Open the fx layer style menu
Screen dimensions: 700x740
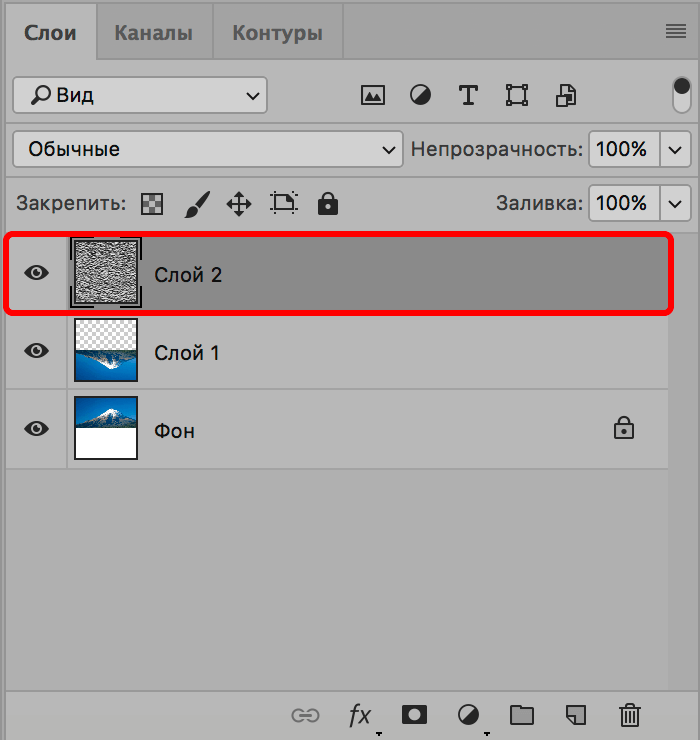tap(360, 714)
